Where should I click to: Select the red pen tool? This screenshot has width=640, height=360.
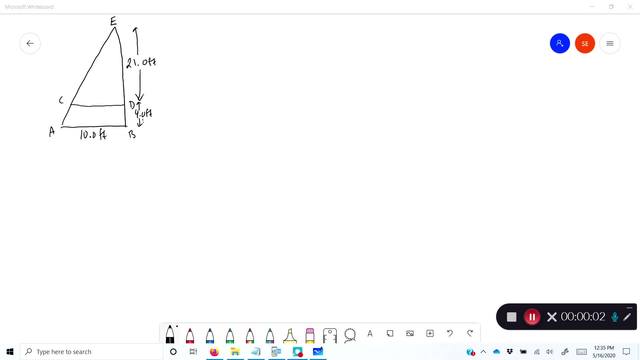[190, 335]
